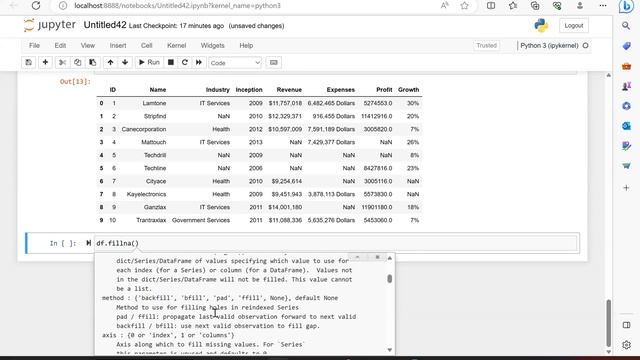Open the Kernel menu
The height and width of the screenshot is (360, 640).
tap(176, 45)
